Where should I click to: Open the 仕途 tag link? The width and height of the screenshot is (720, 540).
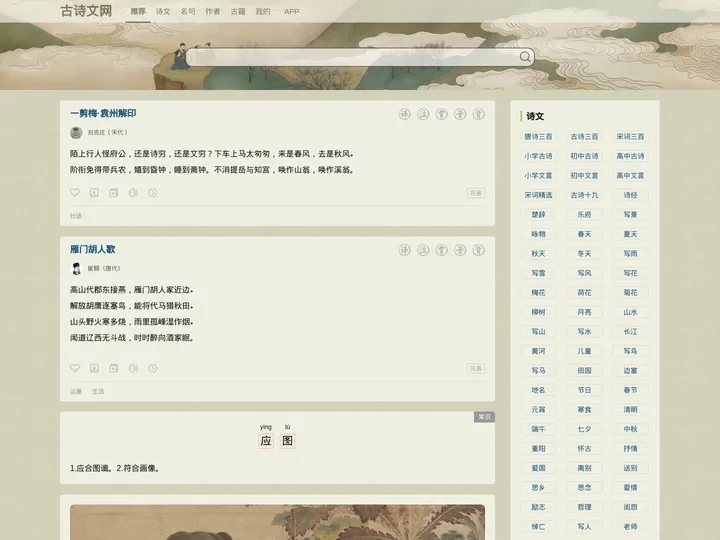click(76, 216)
